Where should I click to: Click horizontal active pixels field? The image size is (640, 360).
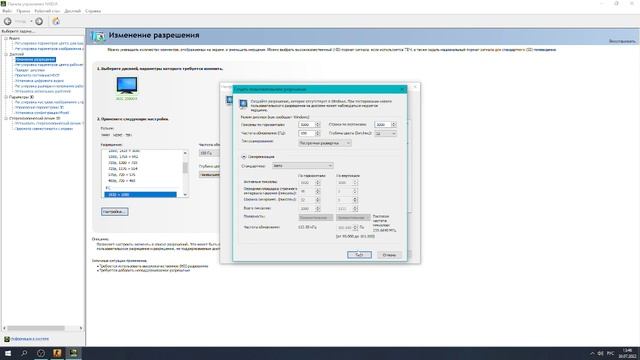(x=307, y=182)
